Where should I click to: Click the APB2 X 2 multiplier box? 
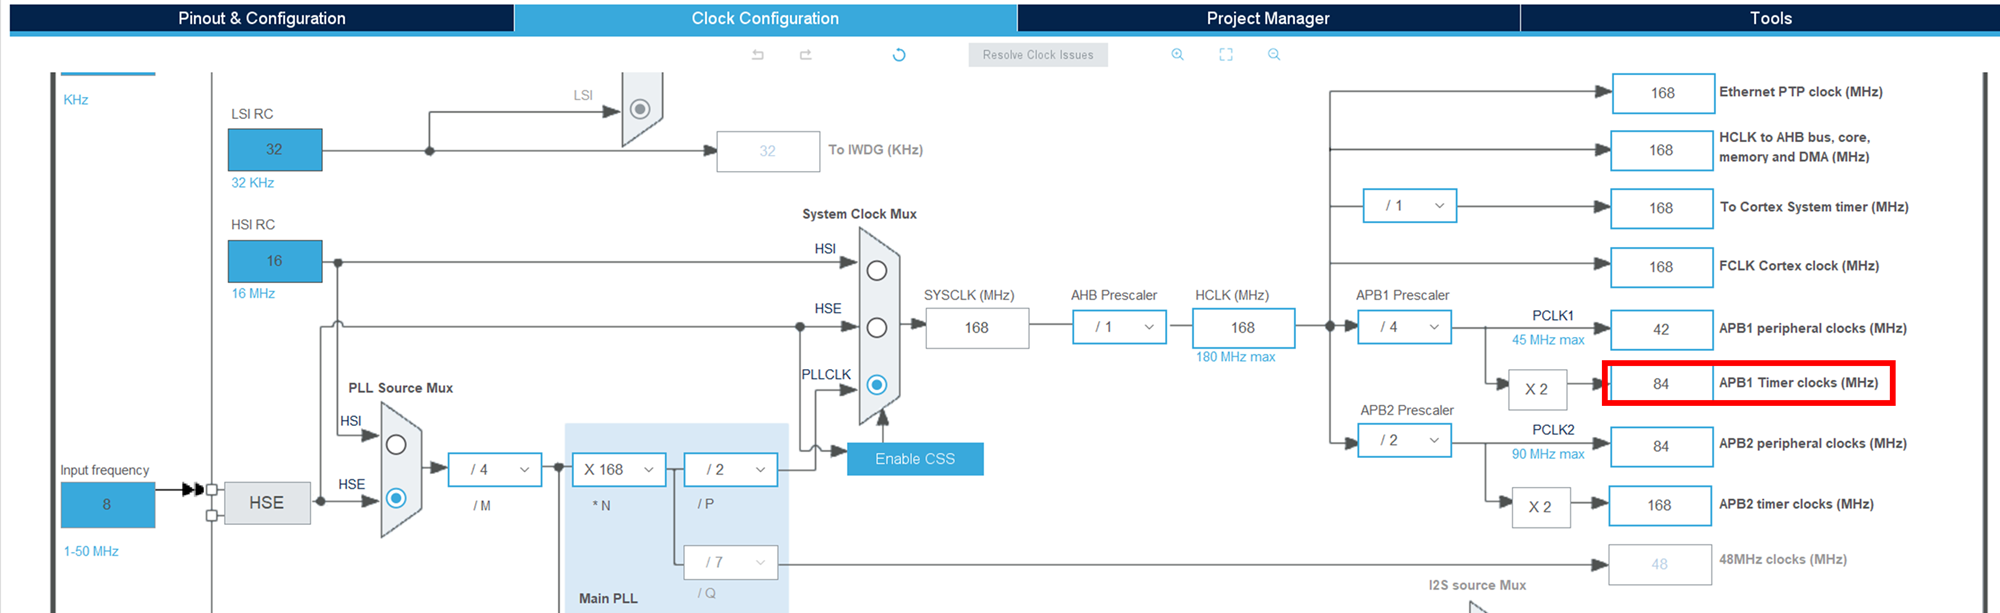[x=1541, y=507]
